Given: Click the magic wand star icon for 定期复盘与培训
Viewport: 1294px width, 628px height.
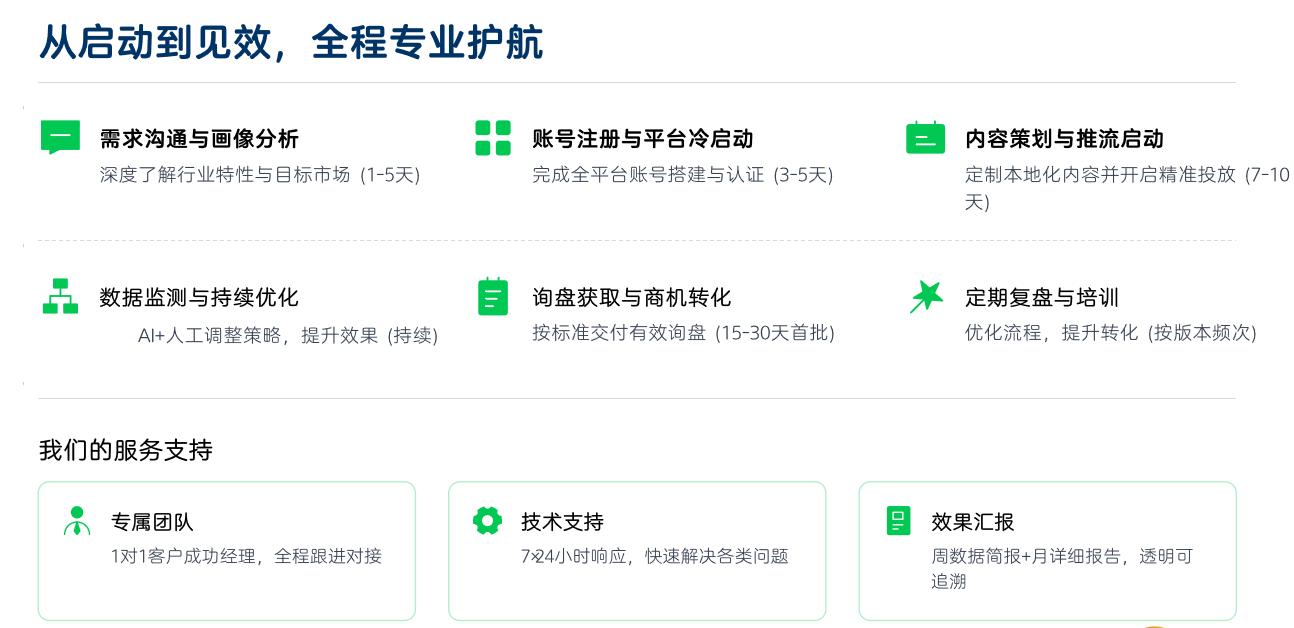Looking at the screenshot, I should (x=926, y=296).
